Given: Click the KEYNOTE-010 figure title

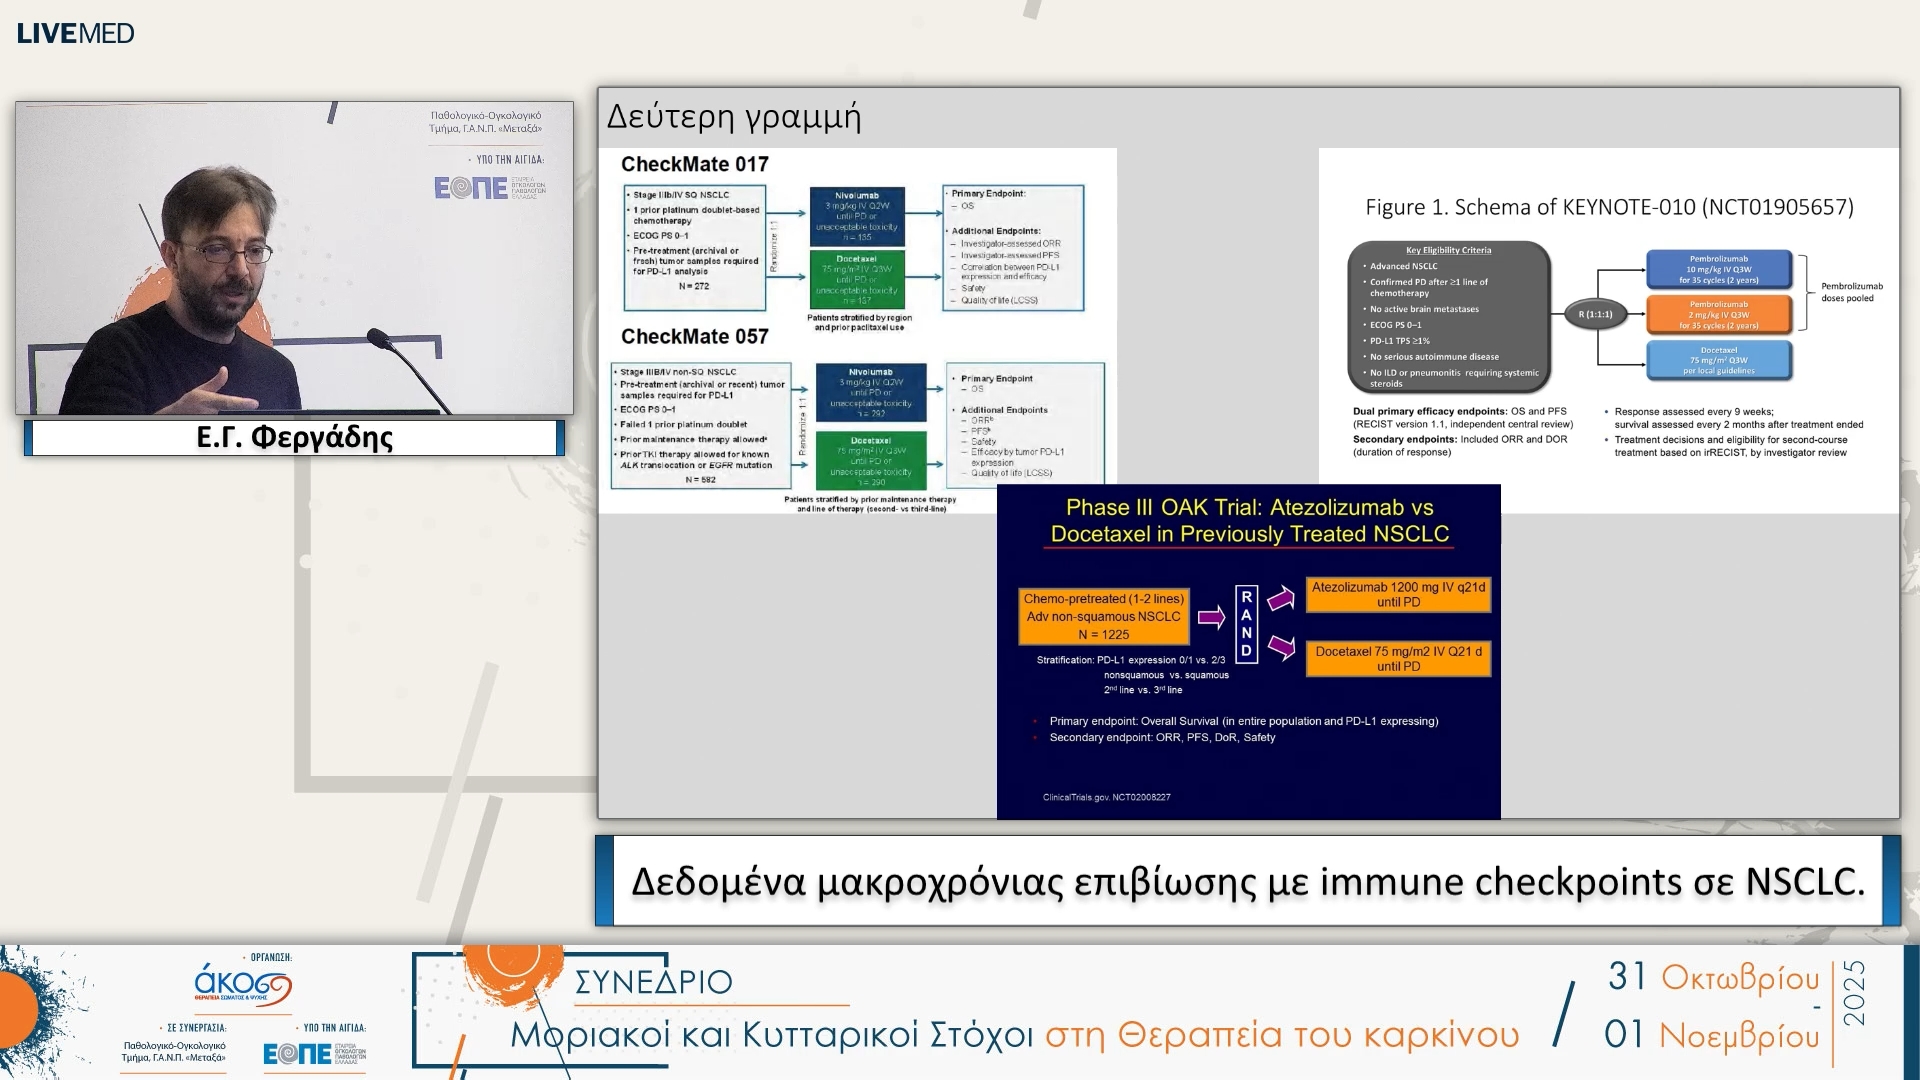Looking at the screenshot, I should pos(1608,207).
